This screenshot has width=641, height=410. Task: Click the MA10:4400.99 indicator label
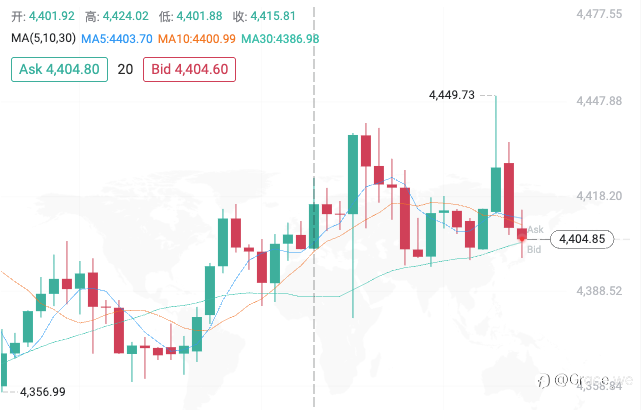click(x=197, y=39)
